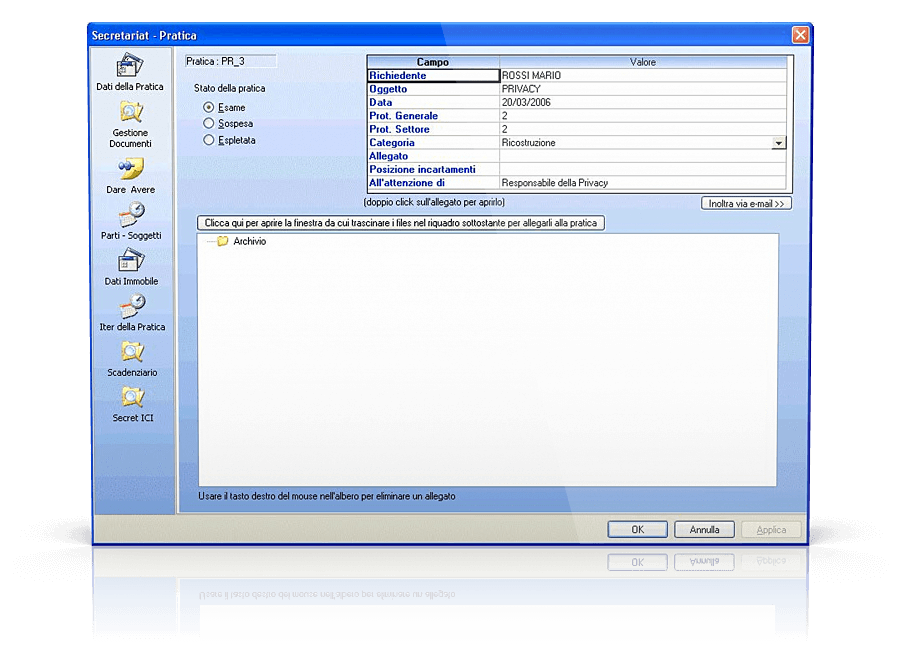Open the Scadenziario sidebar icon
900x650 pixels.
click(133, 351)
